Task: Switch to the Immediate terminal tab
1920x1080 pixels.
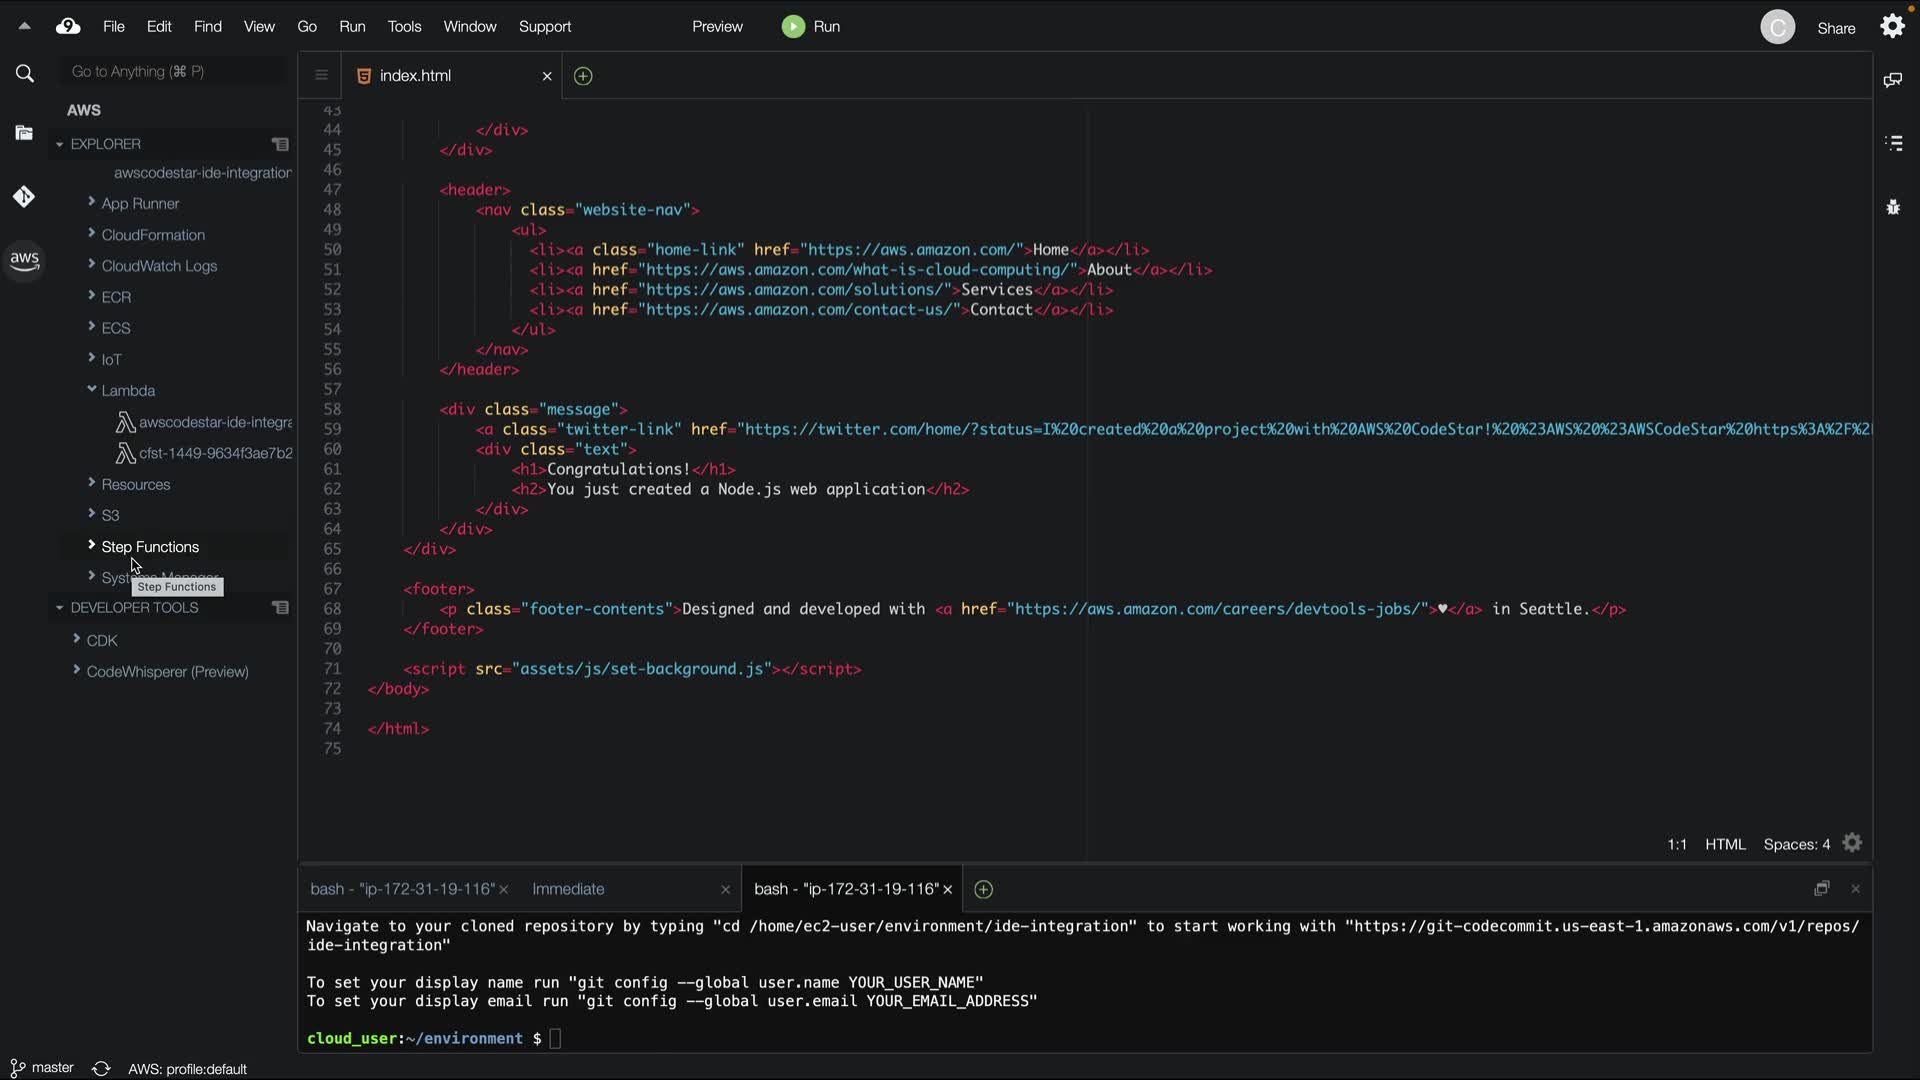Action: point(568,889)
